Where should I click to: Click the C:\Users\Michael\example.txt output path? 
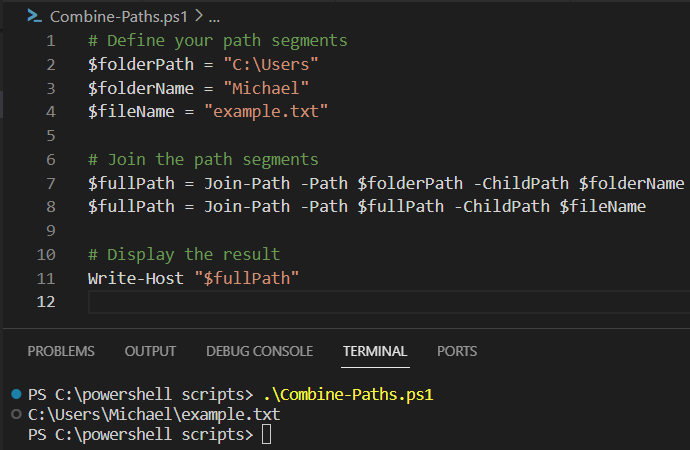tap(154, 414)
